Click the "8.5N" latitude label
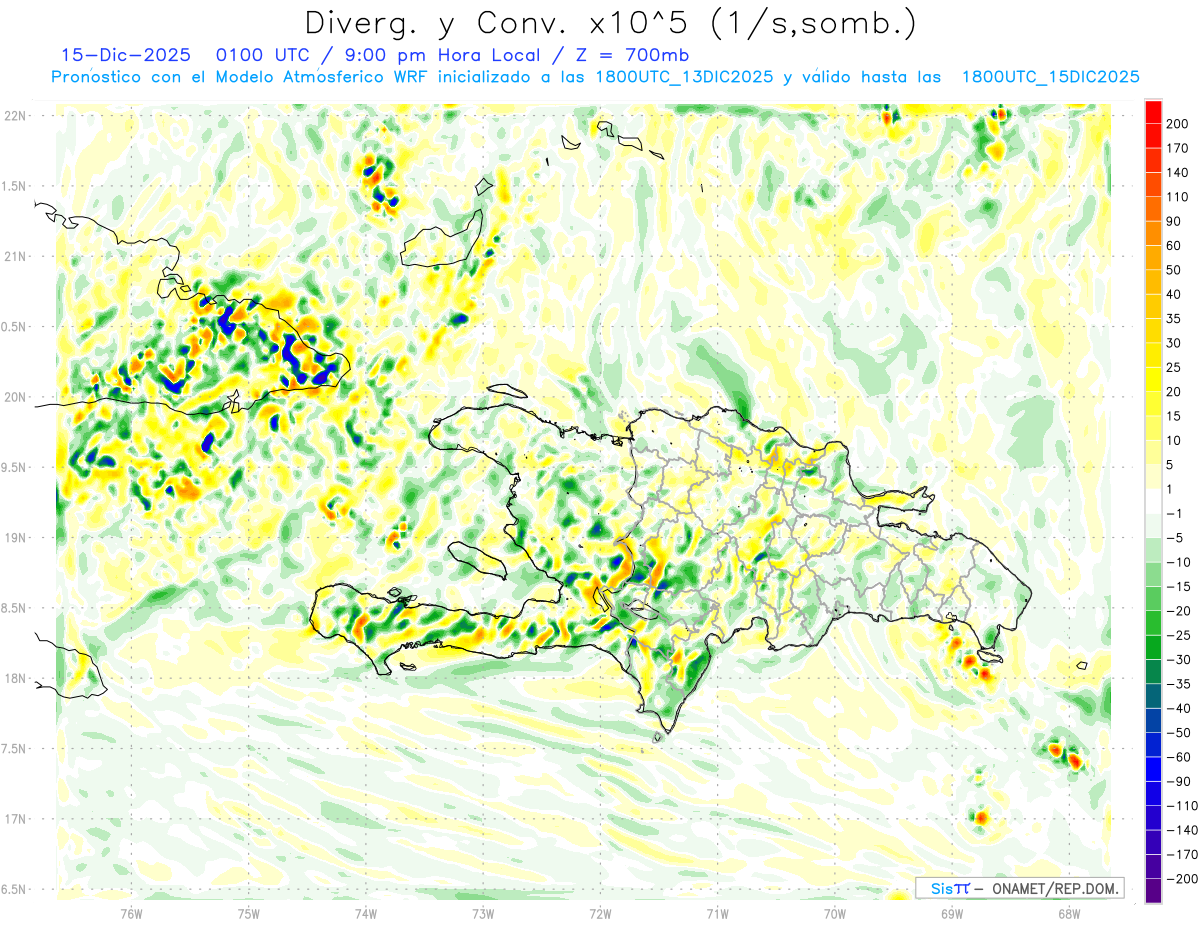Viewport: 1200px width, 927px height. 13,608
